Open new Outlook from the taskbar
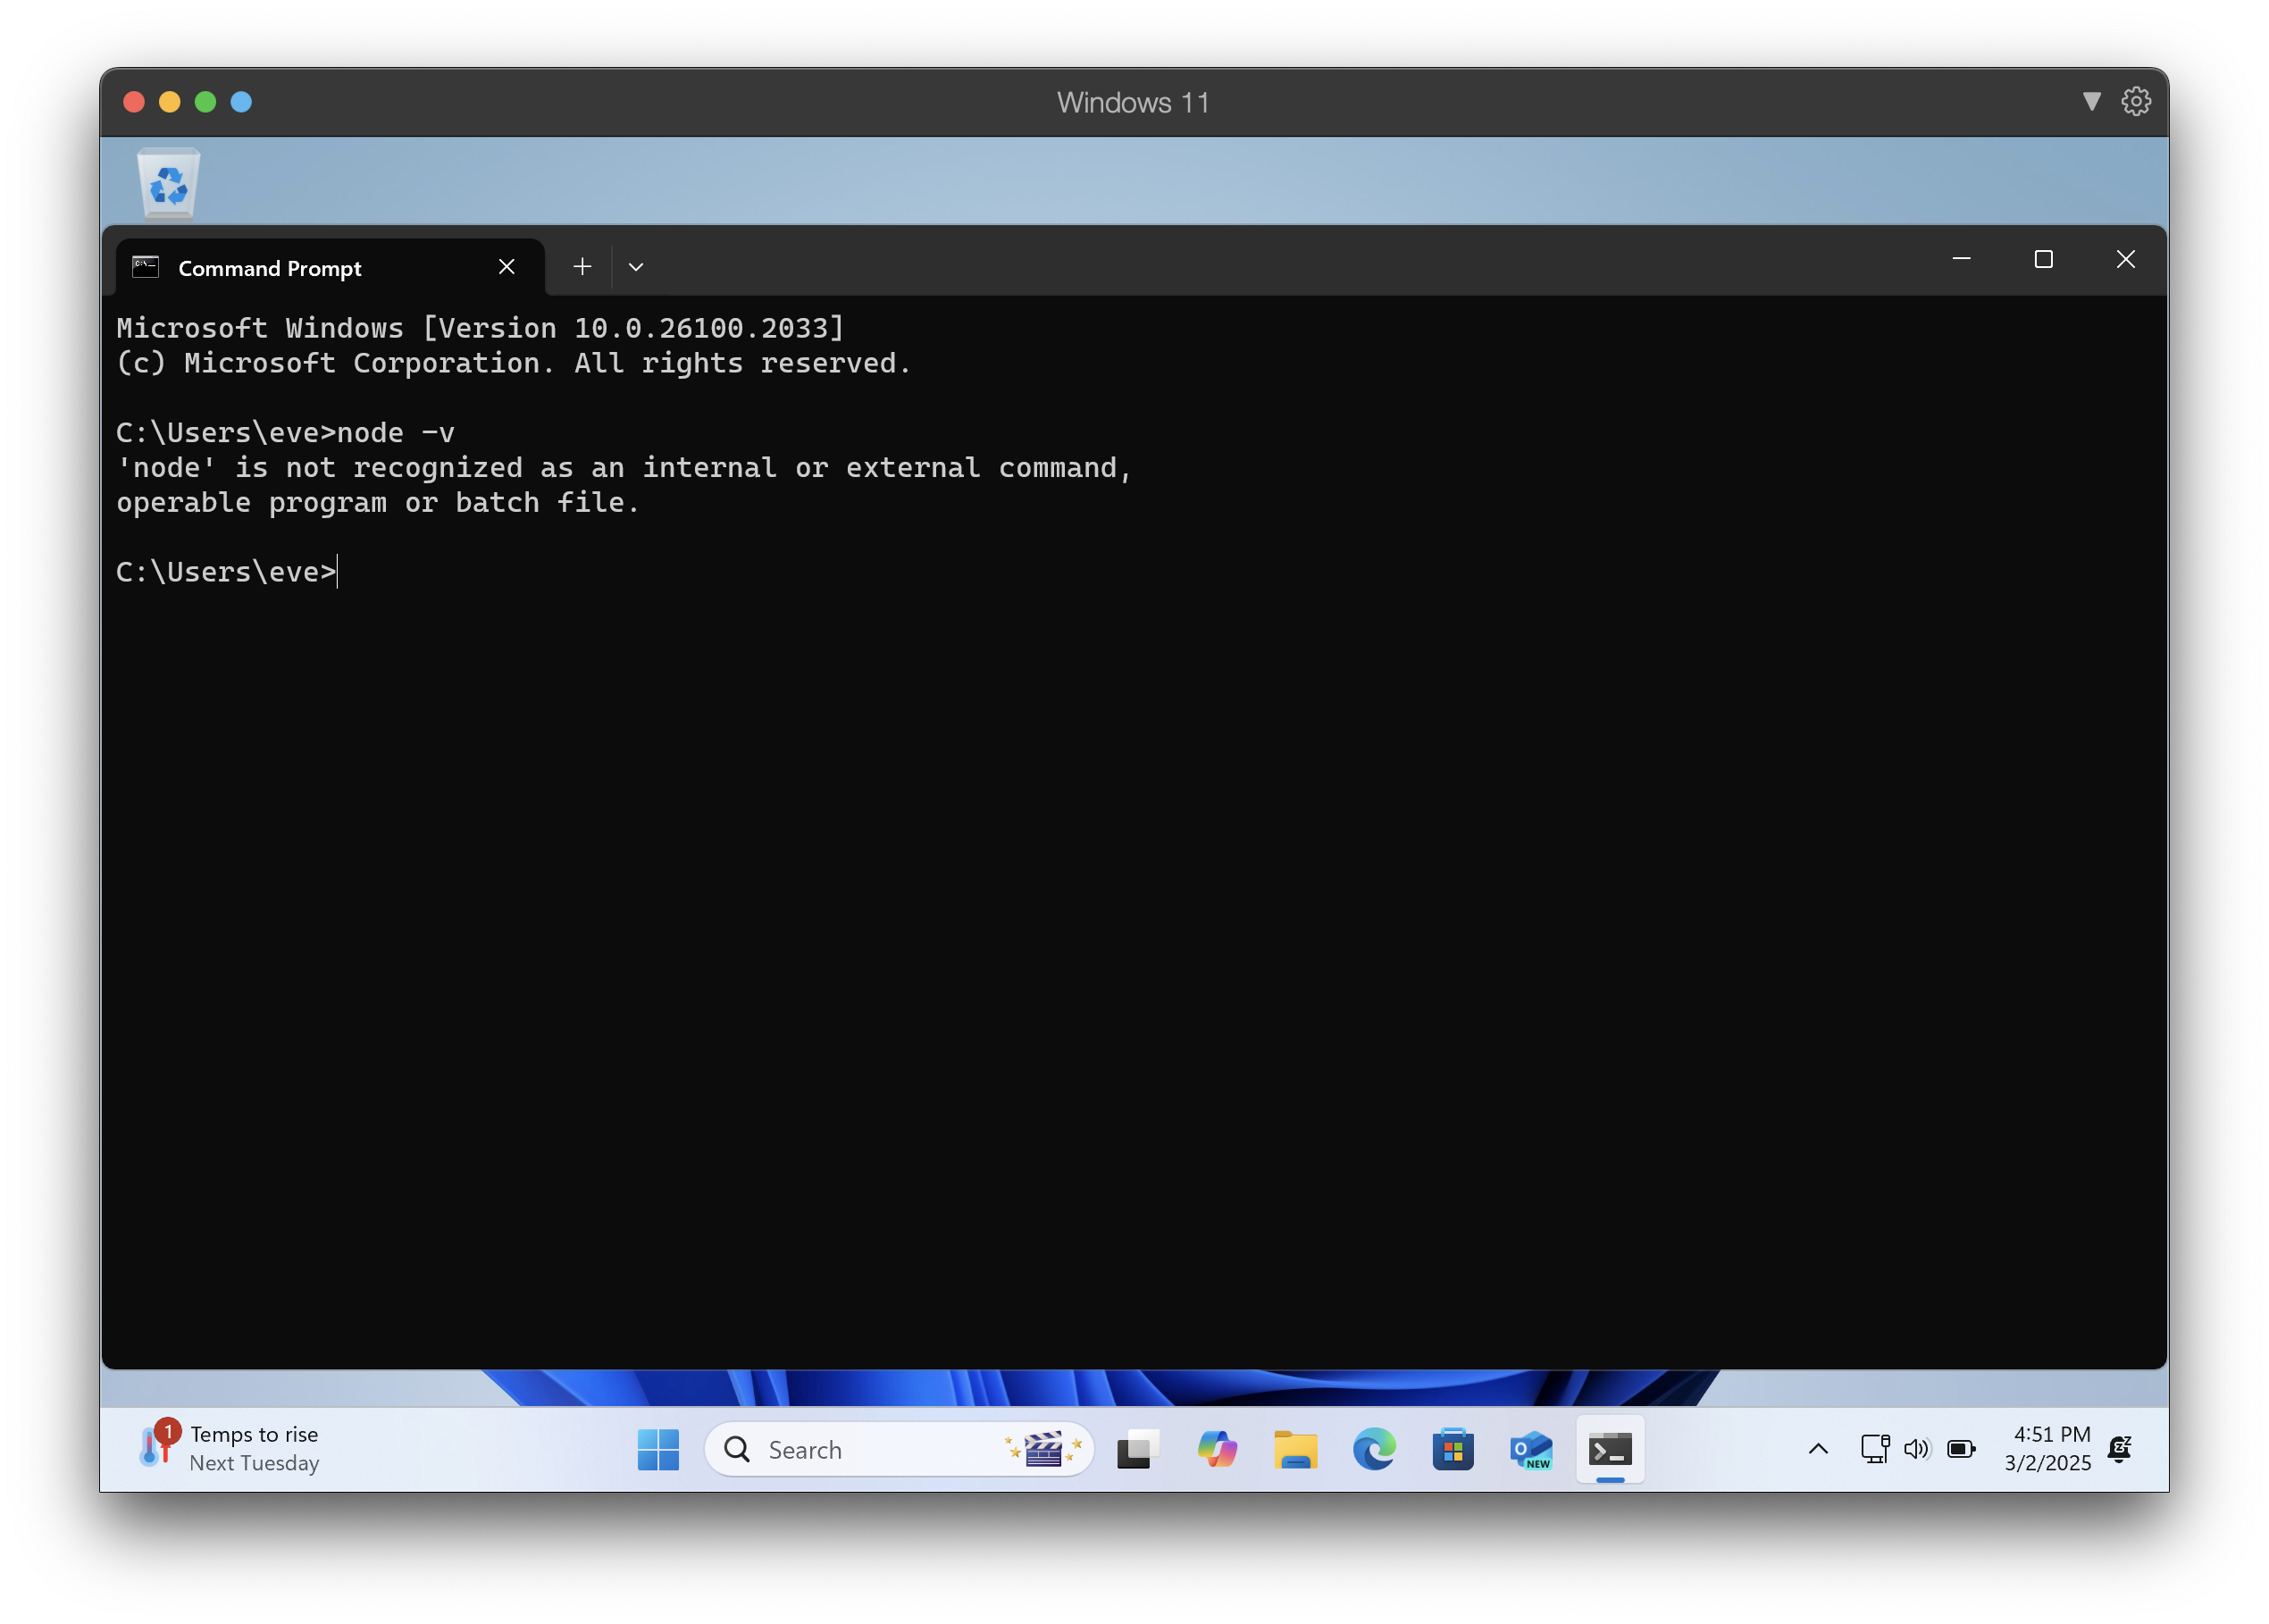2269x1624 pixels. [x=1531, y=1449]
